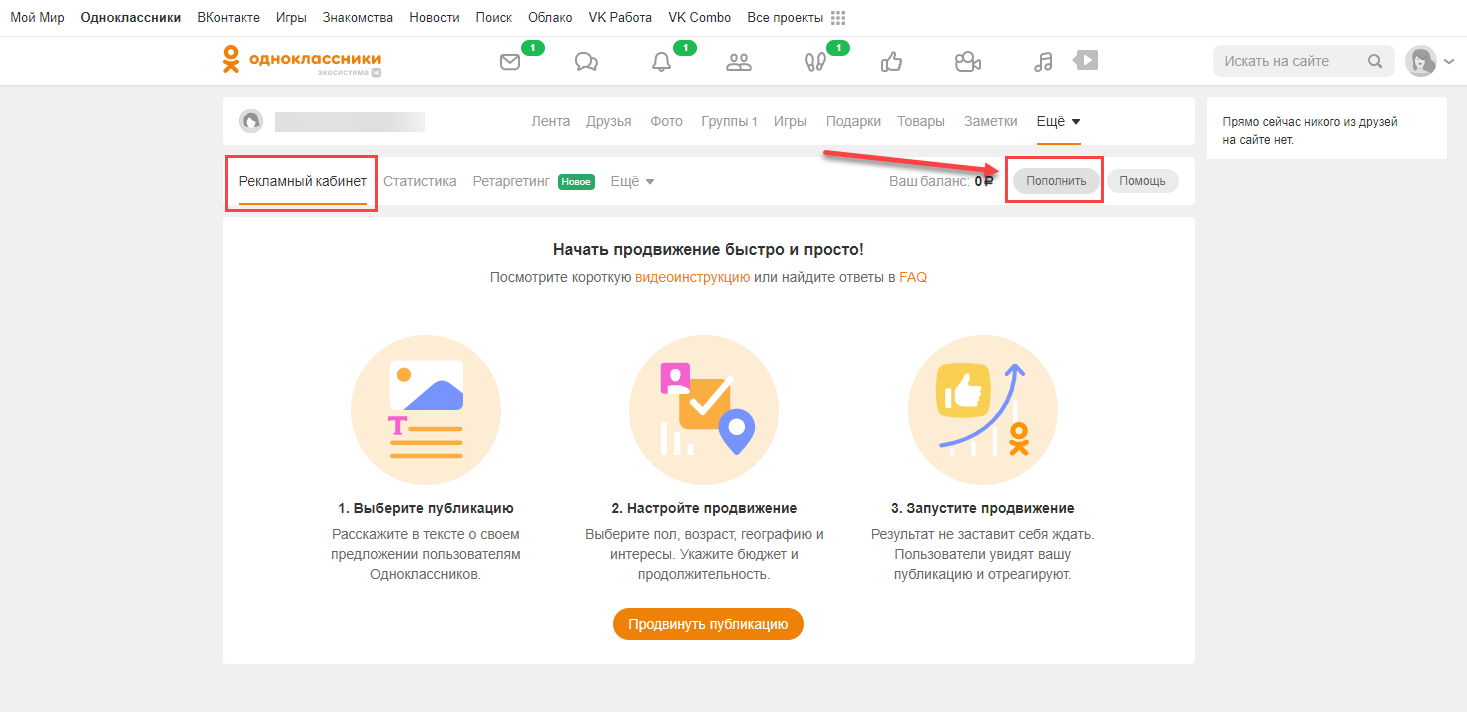Image resolution: width=1467 pixels, height=712 pixels.
Task: Select the 'Рекламный кабинет' tab
Action: 303,181
